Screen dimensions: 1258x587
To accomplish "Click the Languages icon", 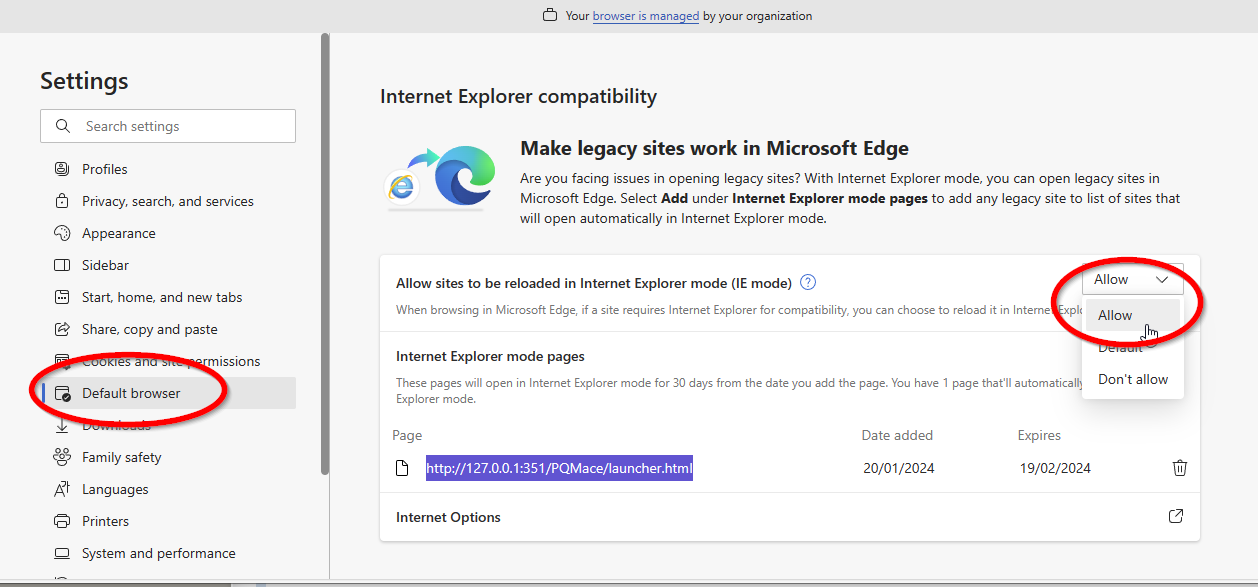I will [62, 489].
